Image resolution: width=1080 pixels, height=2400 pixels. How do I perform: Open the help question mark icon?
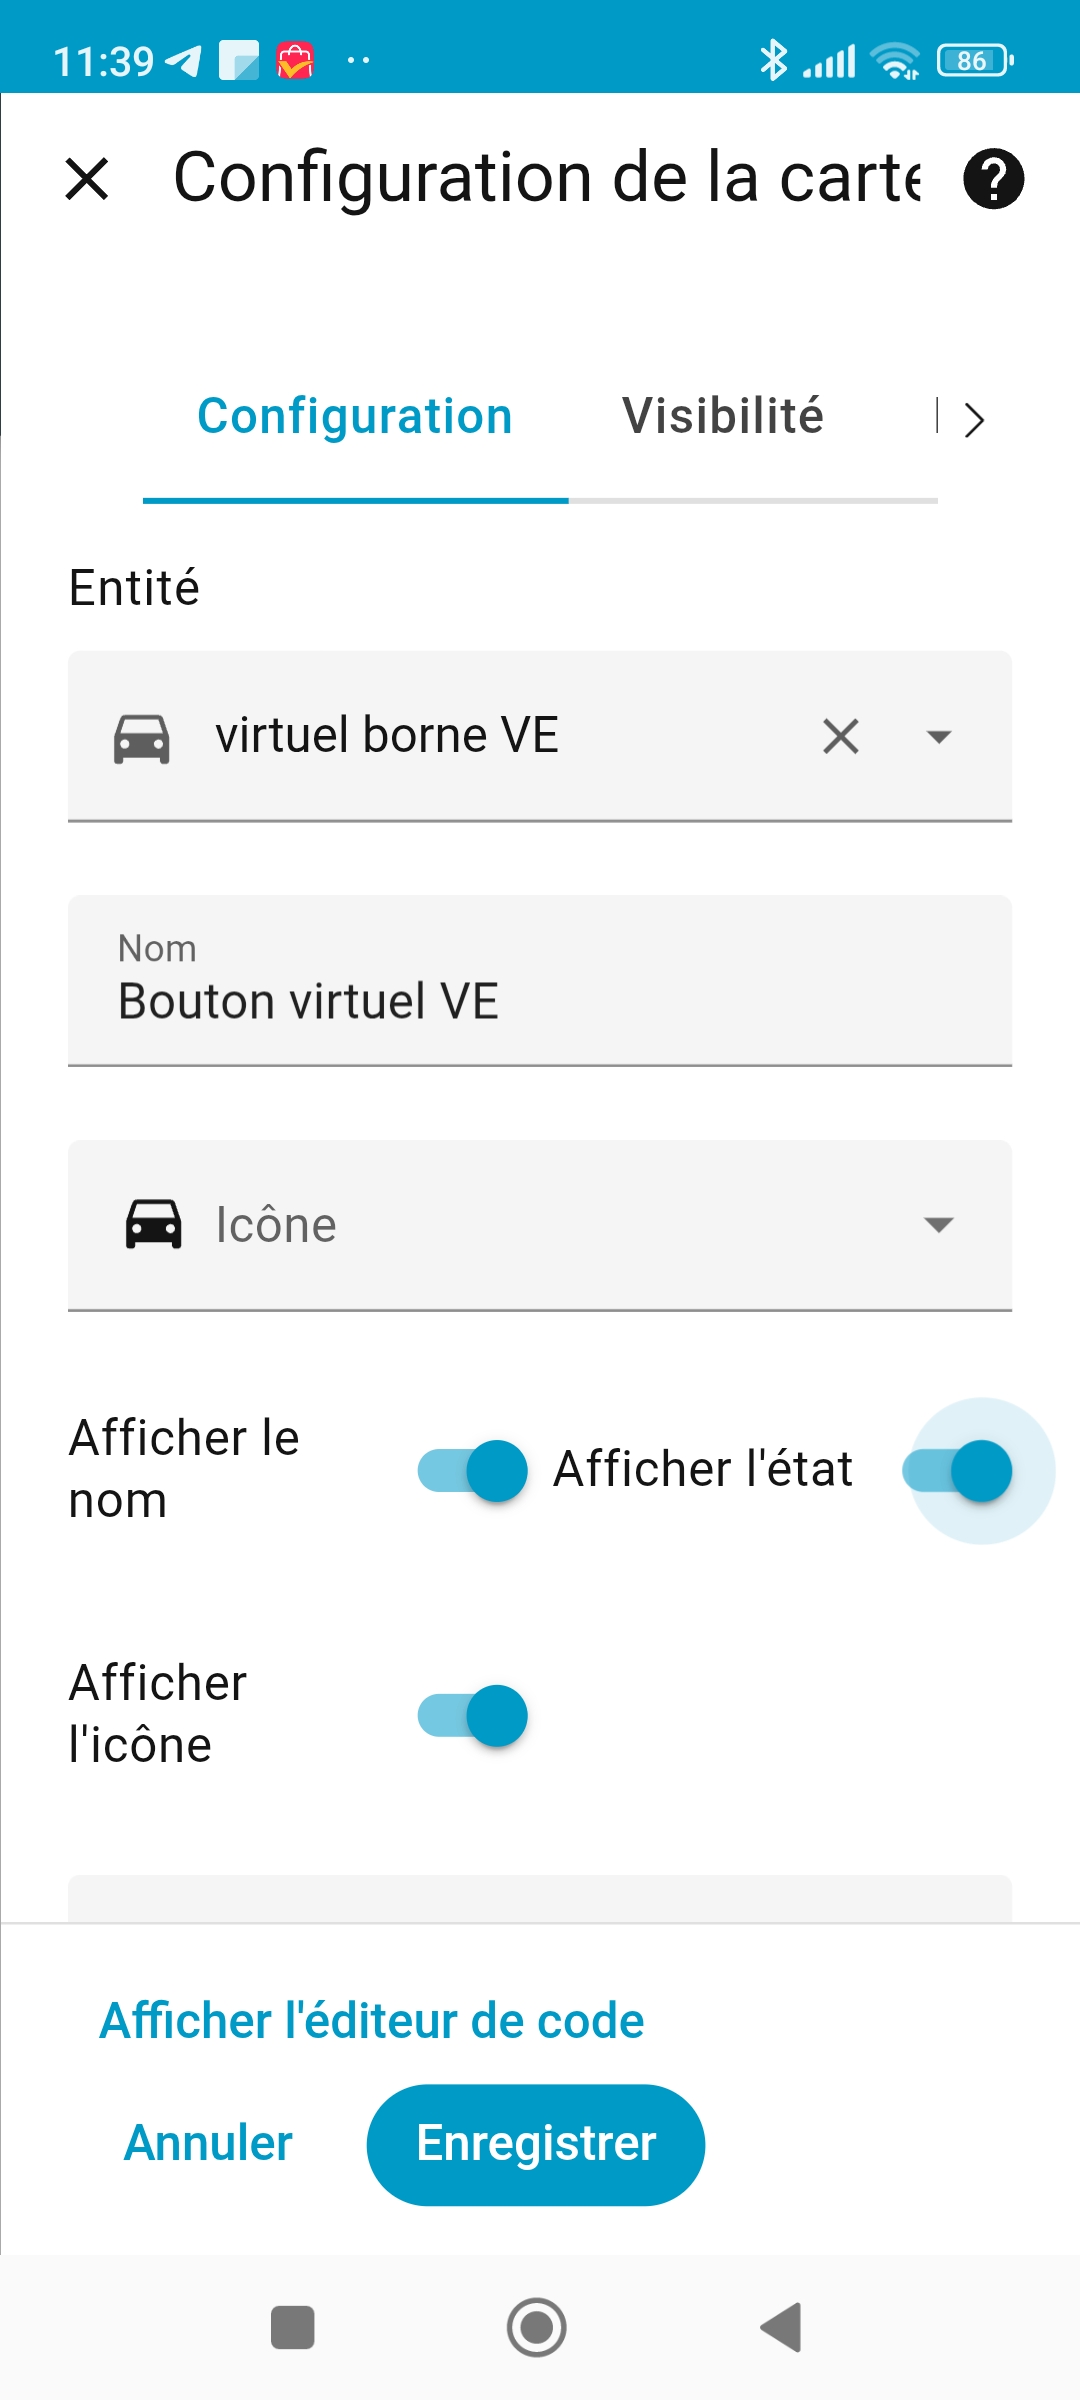993,179
